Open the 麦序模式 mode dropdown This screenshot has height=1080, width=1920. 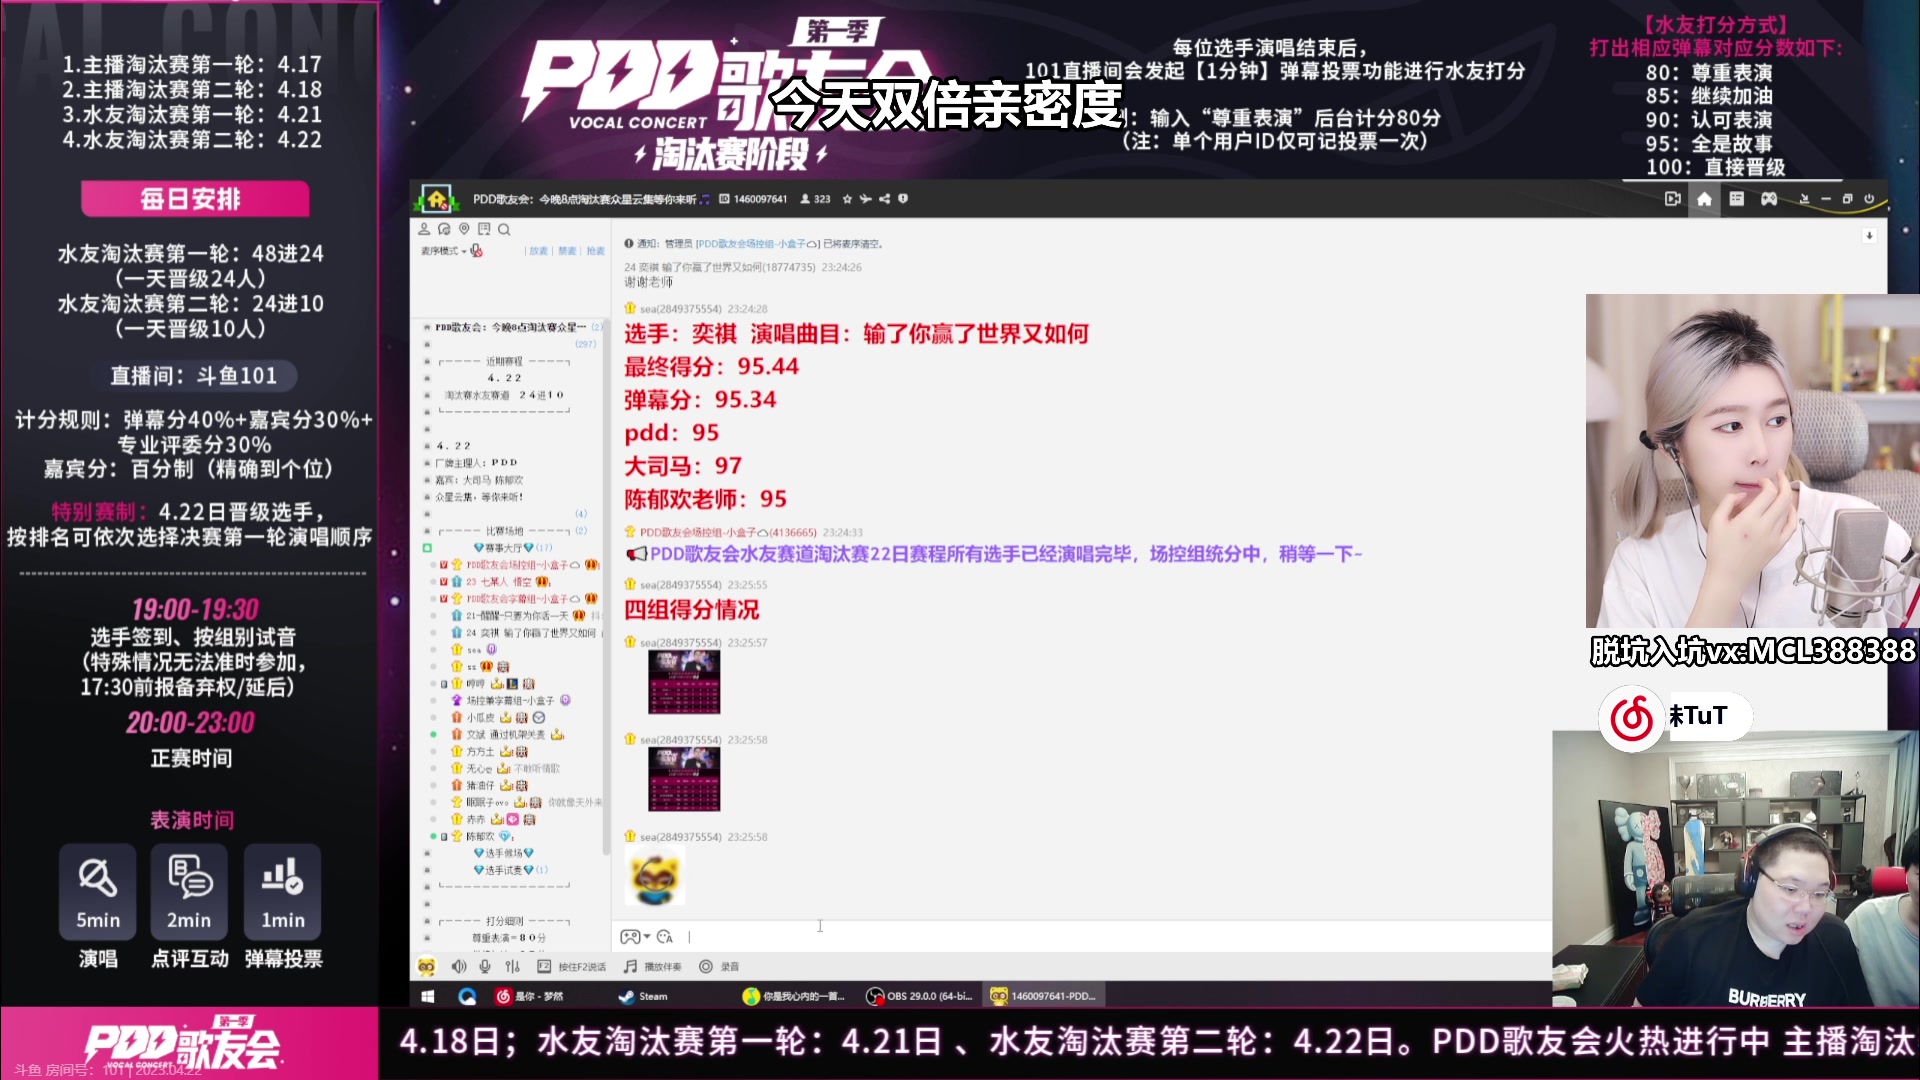443,251
